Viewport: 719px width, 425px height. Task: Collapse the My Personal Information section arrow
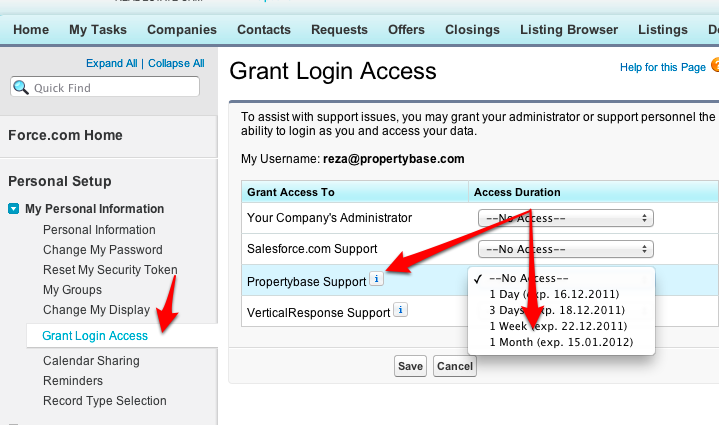point(13,209)
